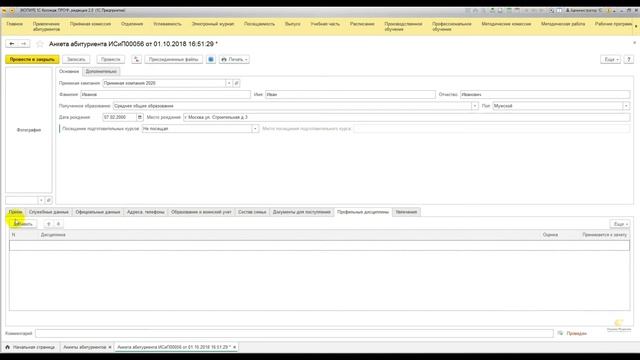Open the Приемная кампания linked record icon
Screen dimensions: 640x360
click(236, 83)
